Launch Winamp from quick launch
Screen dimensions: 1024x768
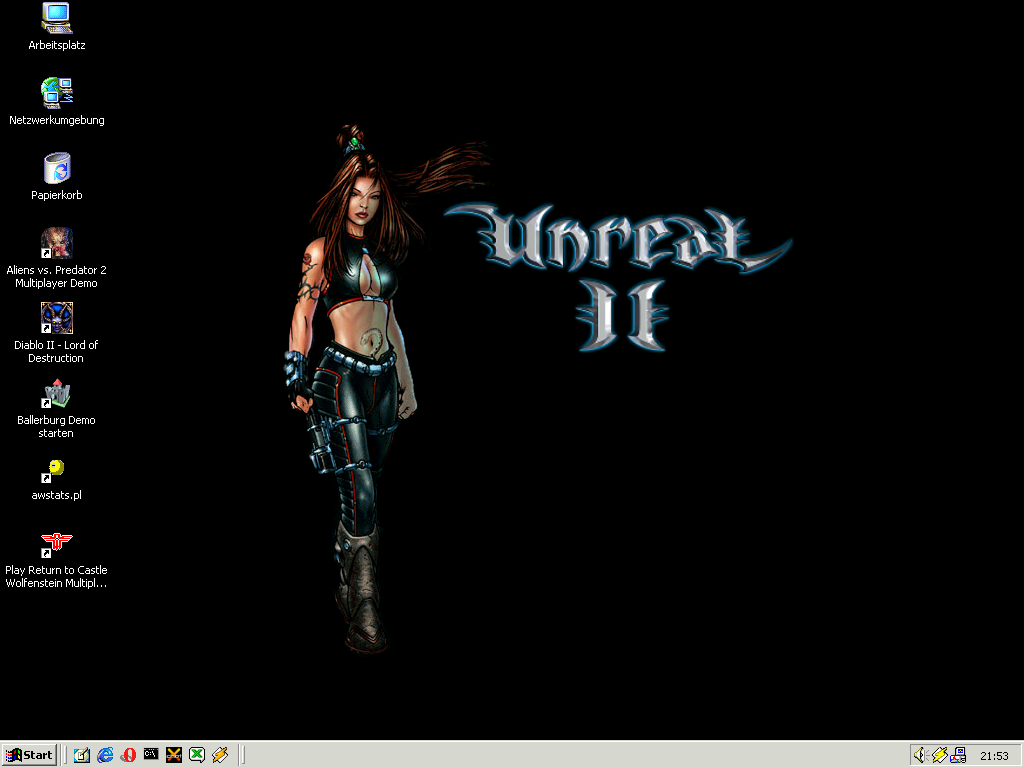[220, 755]
